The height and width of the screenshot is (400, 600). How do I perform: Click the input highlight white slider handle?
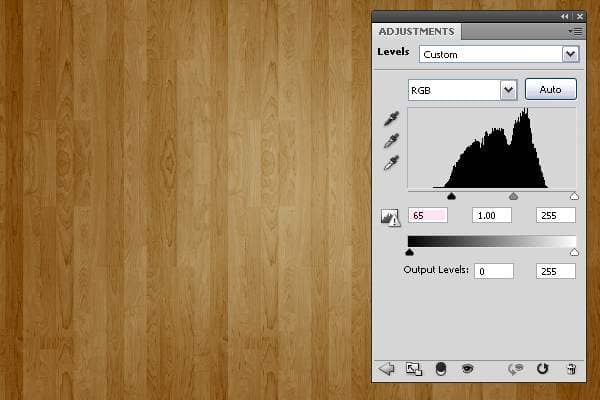click(574, 196)
